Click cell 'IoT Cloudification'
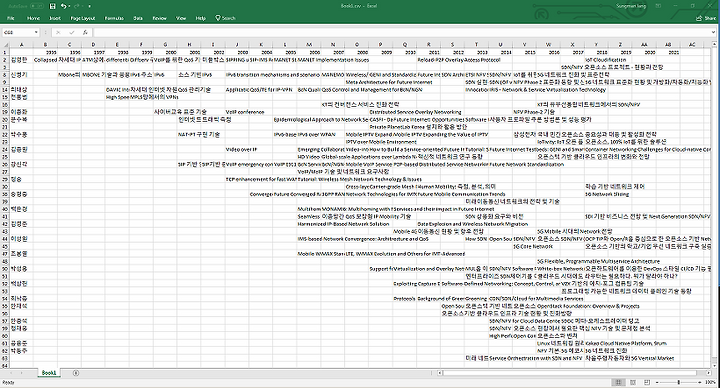This screenshot has width=720, height=388. (606, 60)
